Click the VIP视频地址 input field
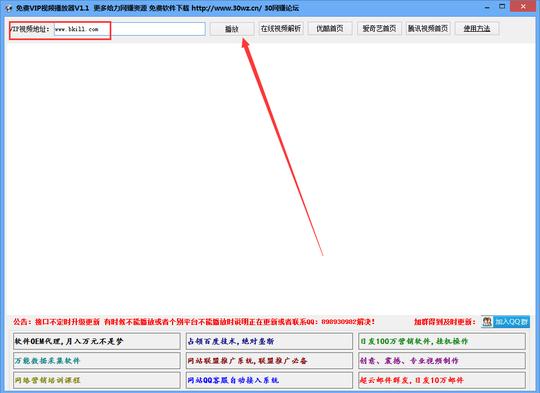The height and width of the screenshot is (393, 540). pyautogui.click(x=129, y=29)
